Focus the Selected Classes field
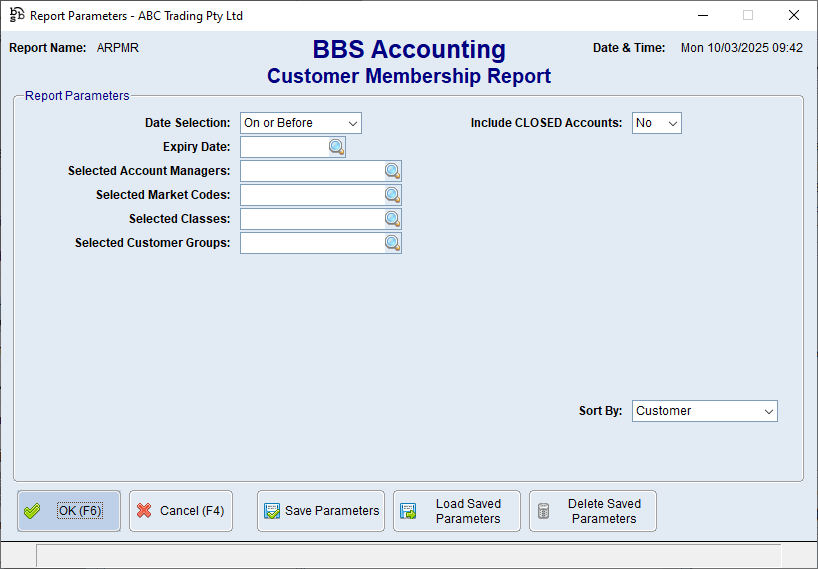Image resolution: width=818 pixels, height=569 pixels. [312, 219]
